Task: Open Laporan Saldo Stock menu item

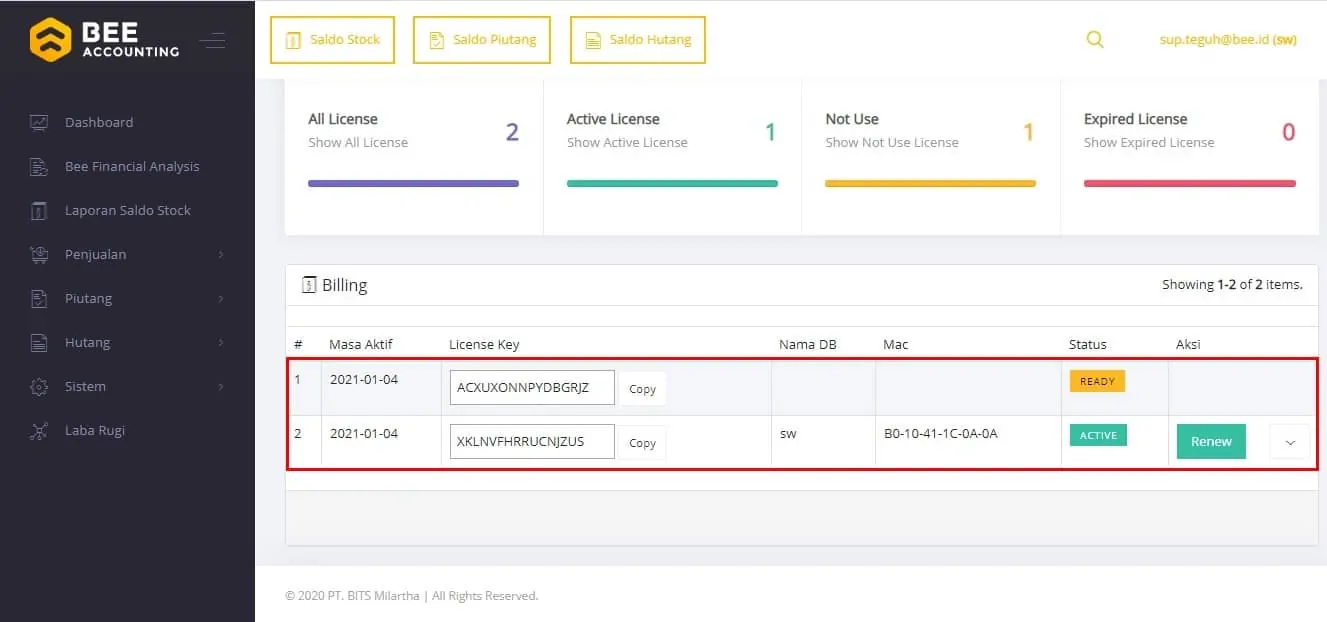Action: coord(128,210)
